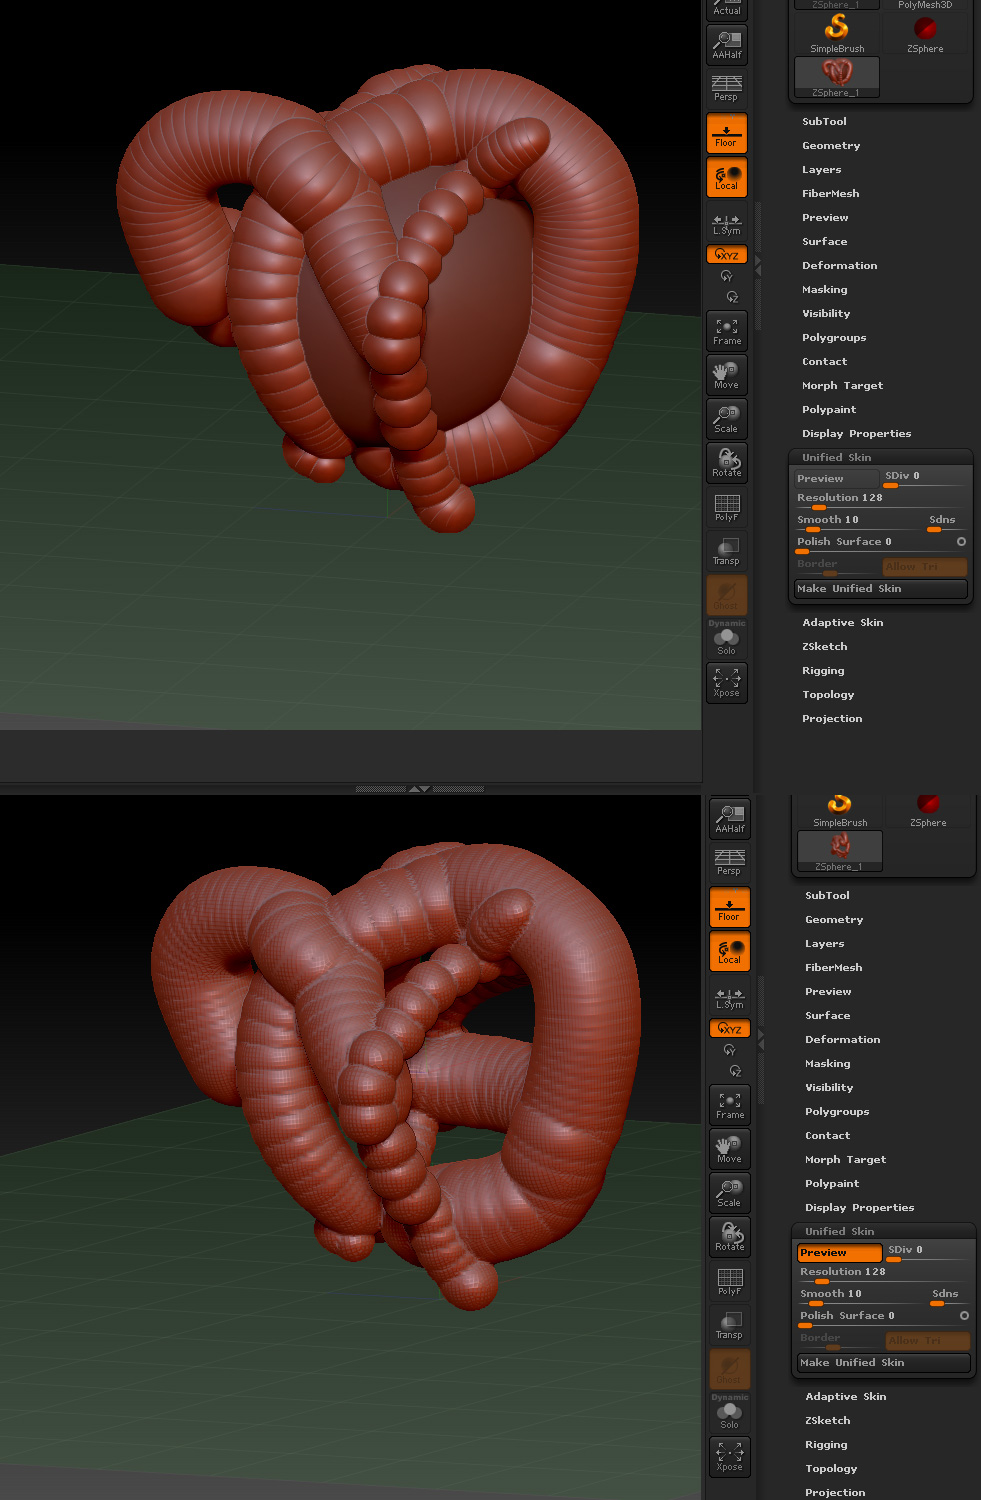Image resolution: width=981 pixels, height=1500 pixels.
Task: Click Dynamic Solo icon in lower screenshot
Action: pos(730,1413)
